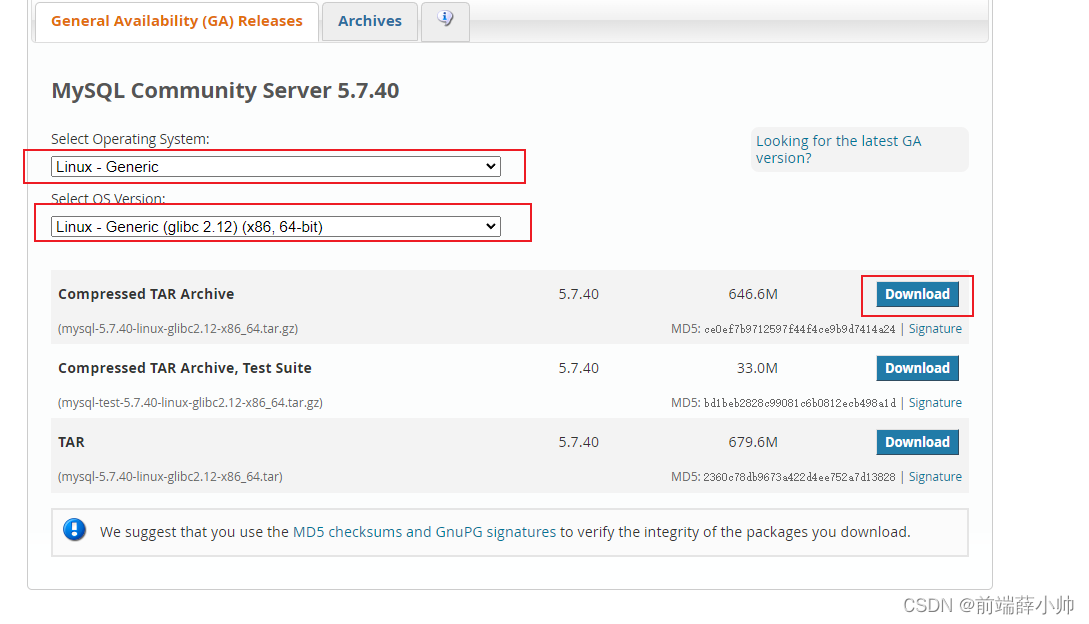
Task: Click MD5 value ce0ef7b9712597f44f4ce9b9d7414a24
Action: coord(799,329)
